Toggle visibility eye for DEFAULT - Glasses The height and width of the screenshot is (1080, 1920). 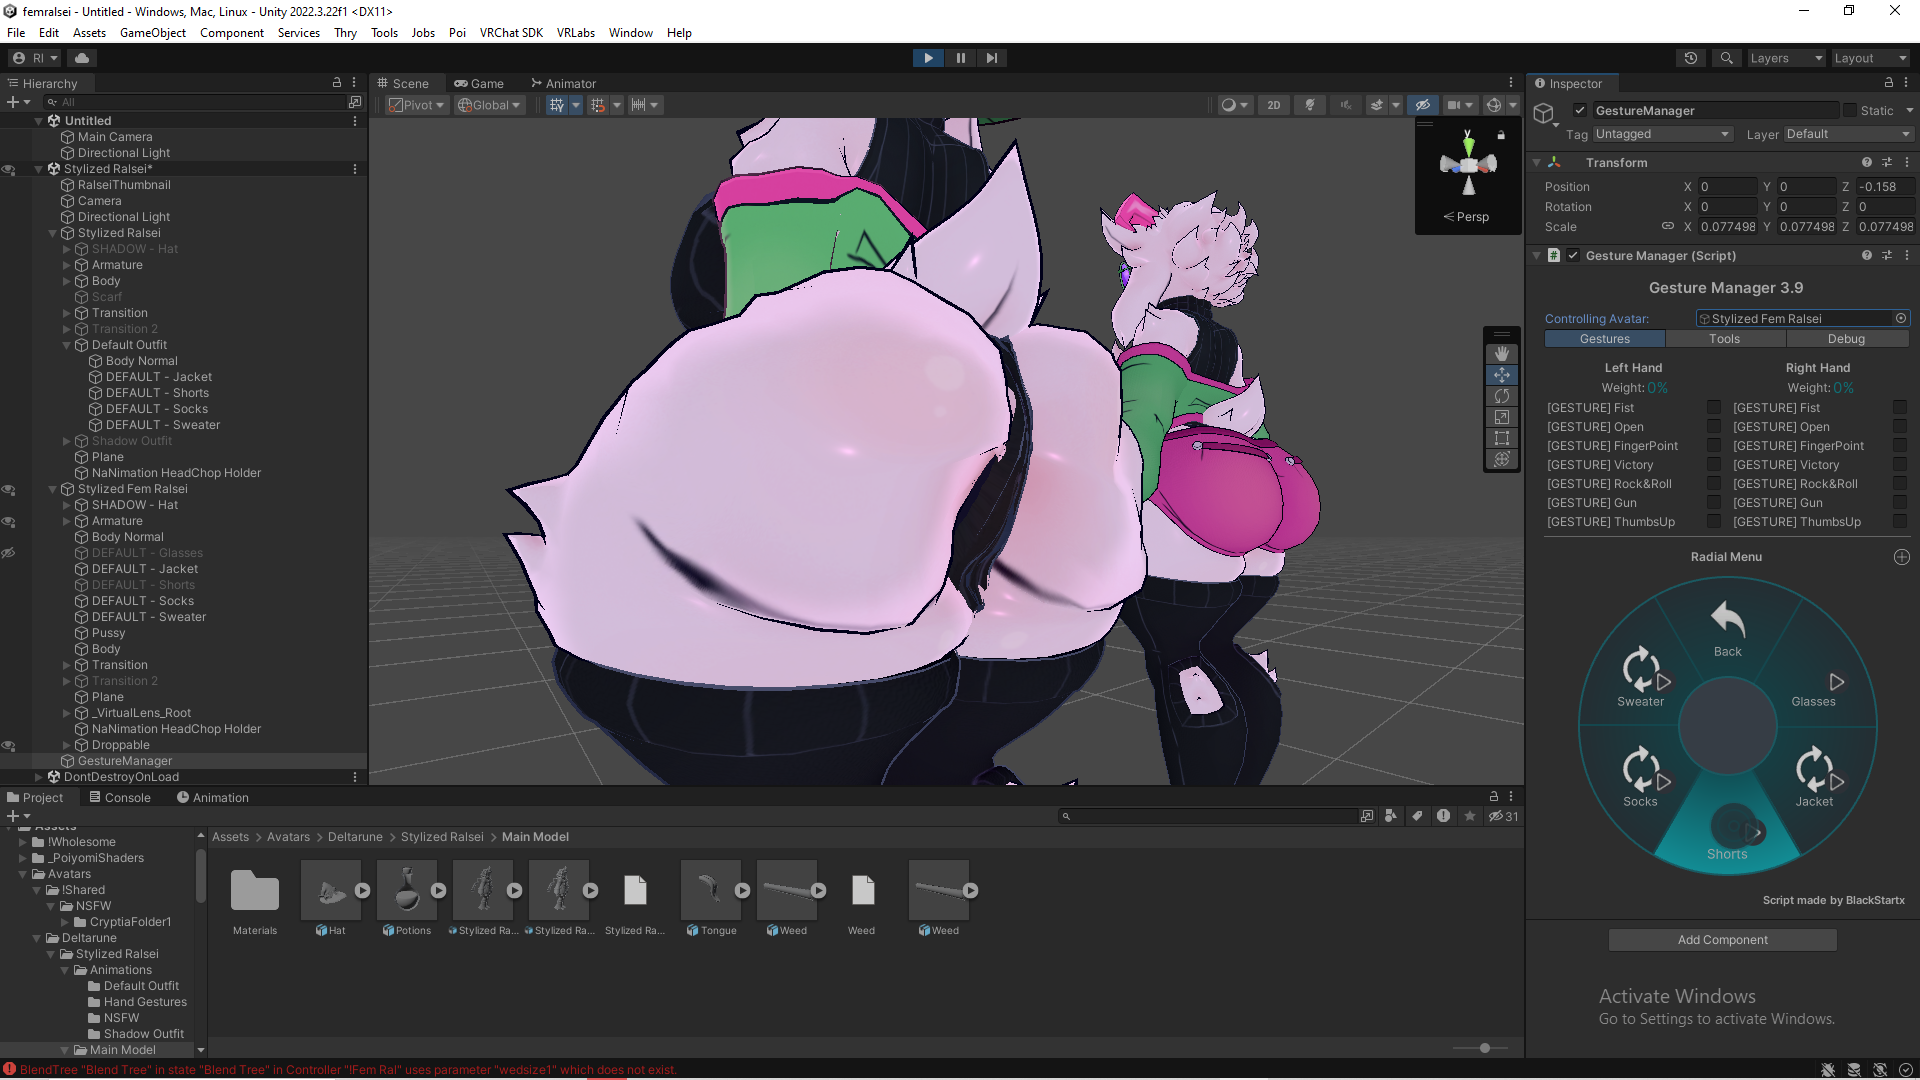point(8,553)
